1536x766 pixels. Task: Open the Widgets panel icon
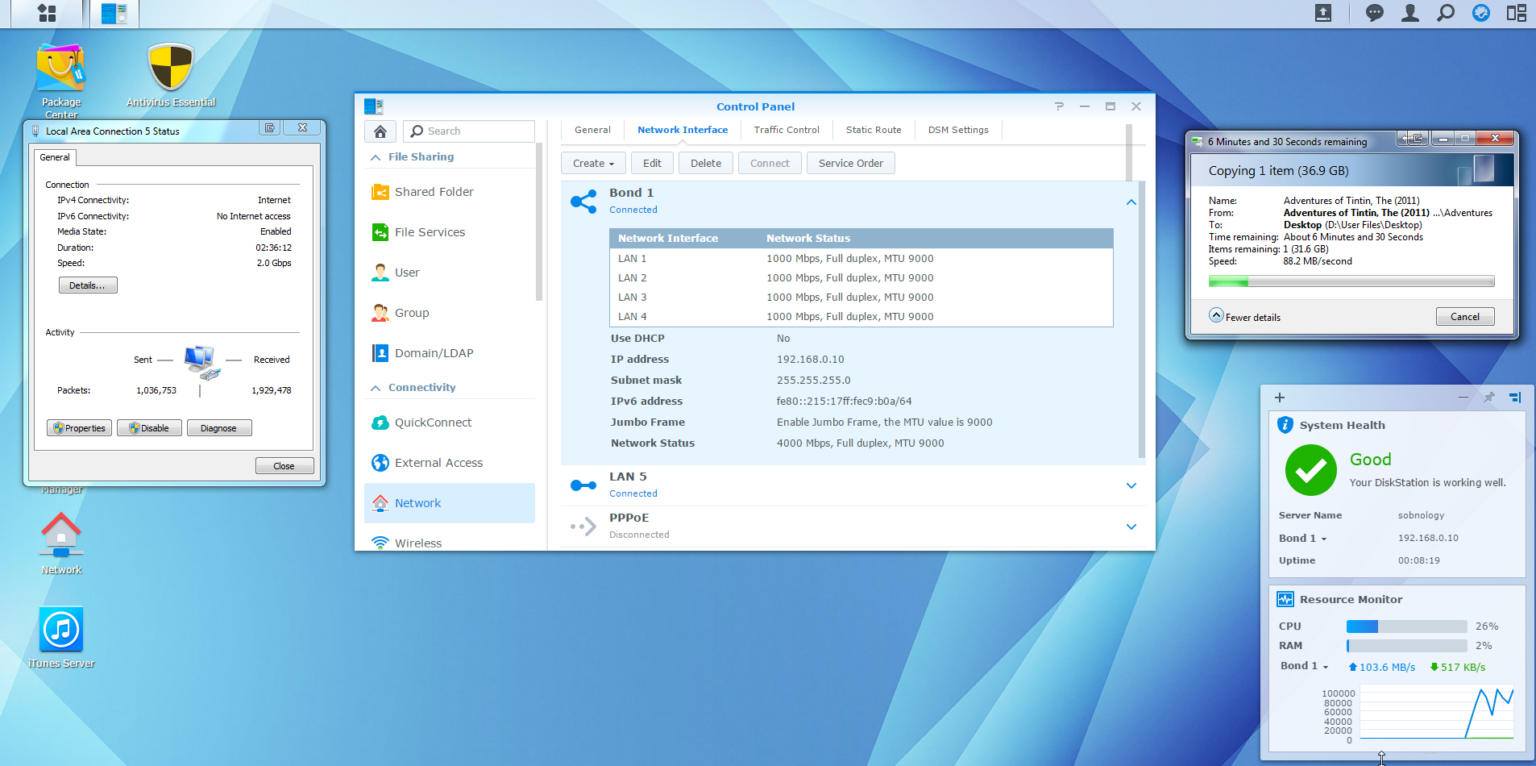[x=1515, y=13]
